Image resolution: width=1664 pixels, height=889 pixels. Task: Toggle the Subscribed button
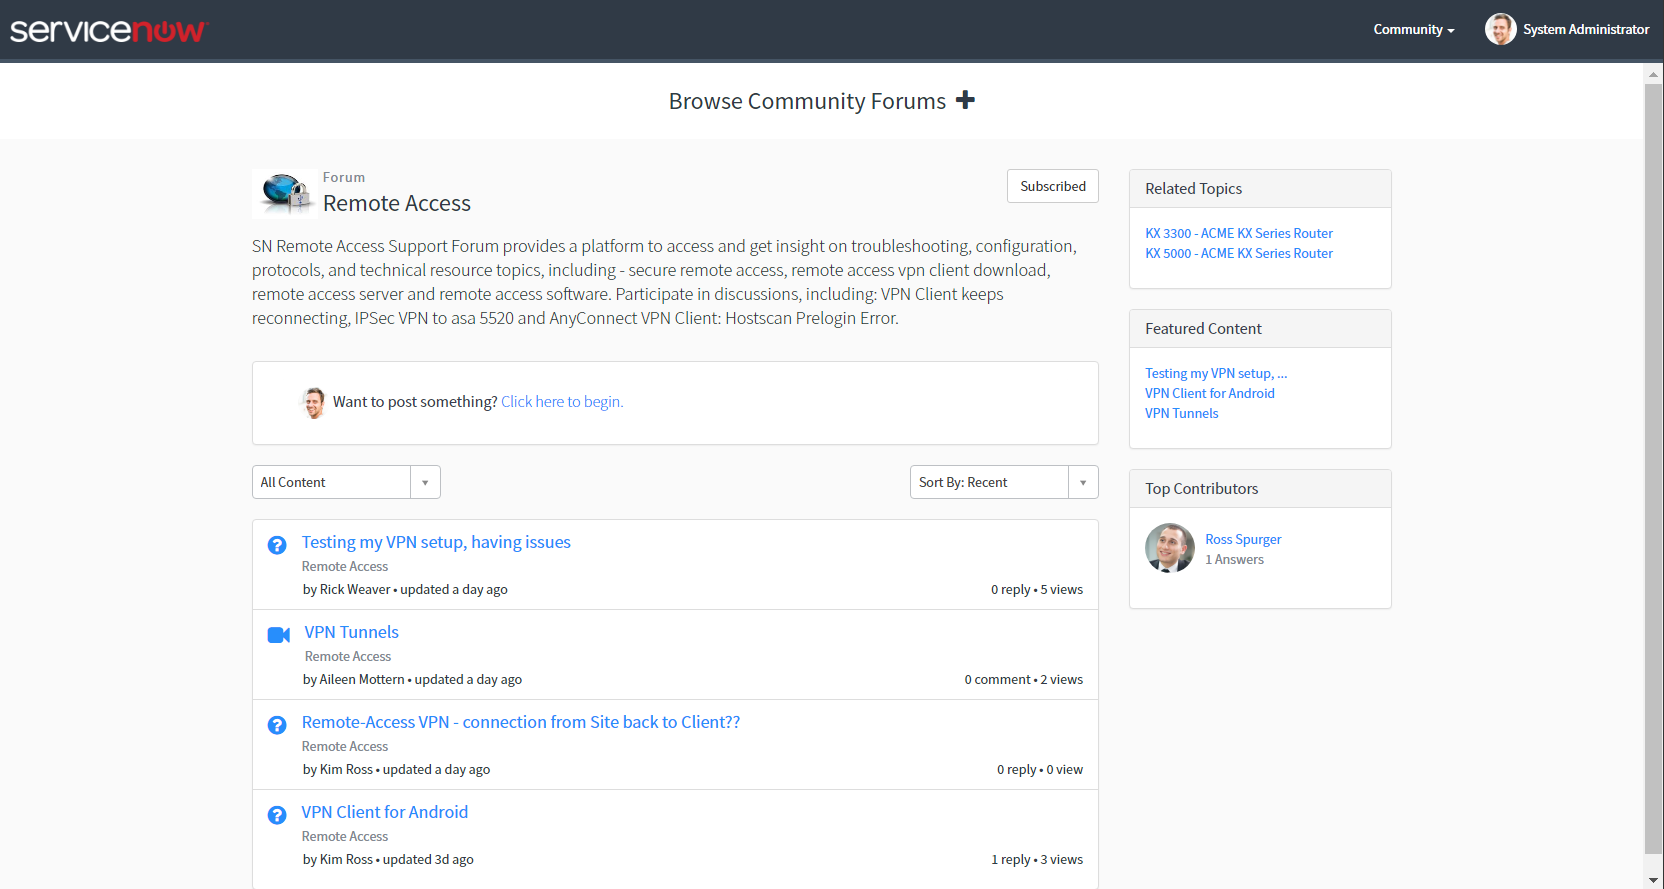pos(1053,186)
